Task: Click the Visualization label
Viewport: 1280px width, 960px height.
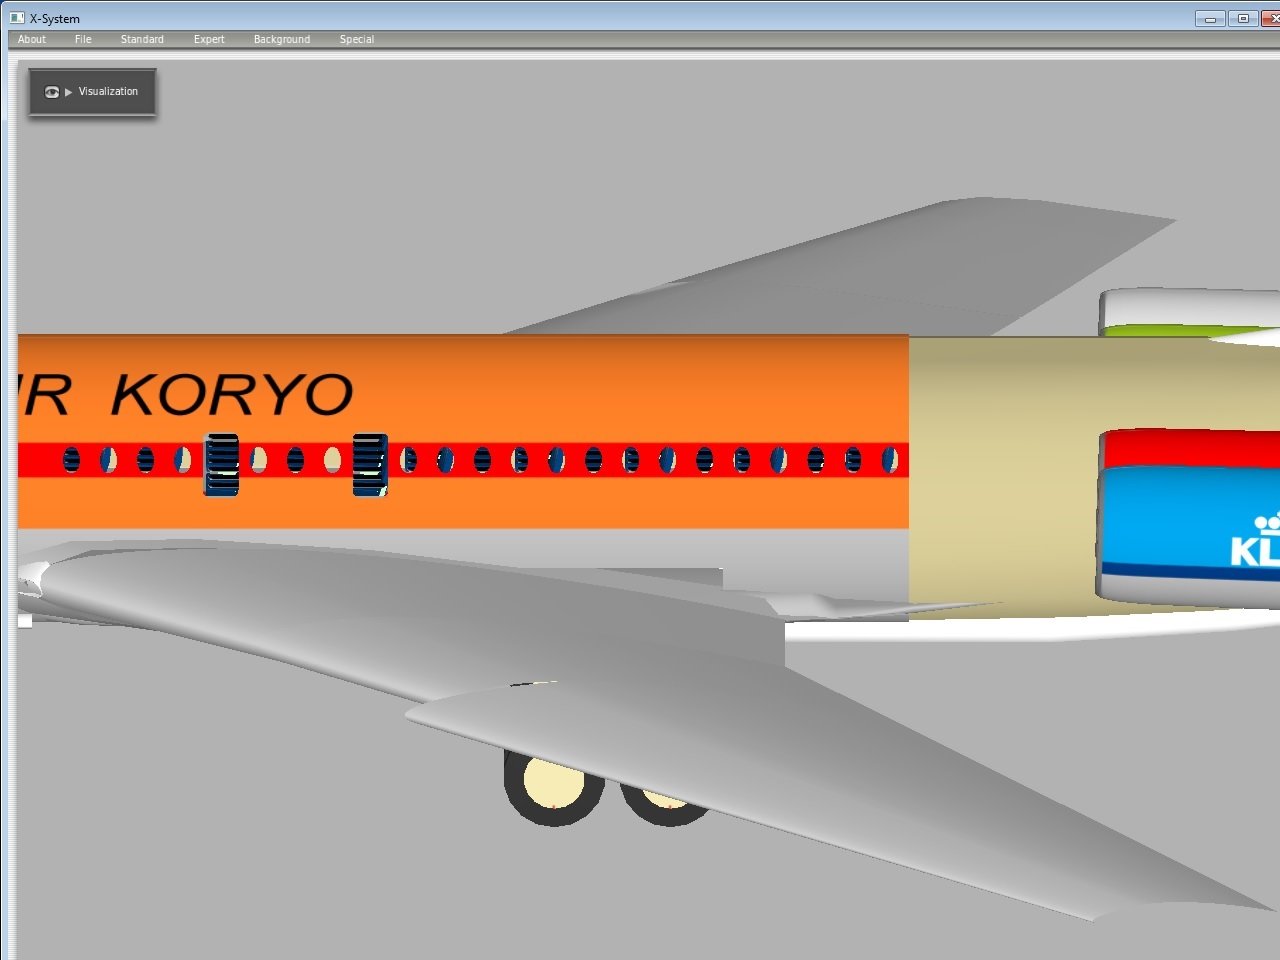Action: click(x=108, y=91)
